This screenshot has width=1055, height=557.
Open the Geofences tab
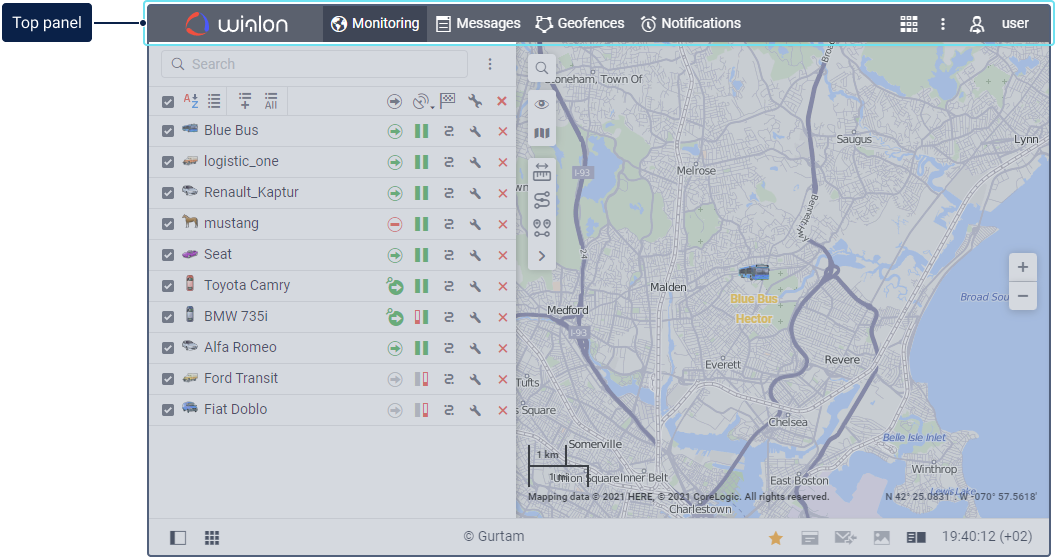(580, 24)
